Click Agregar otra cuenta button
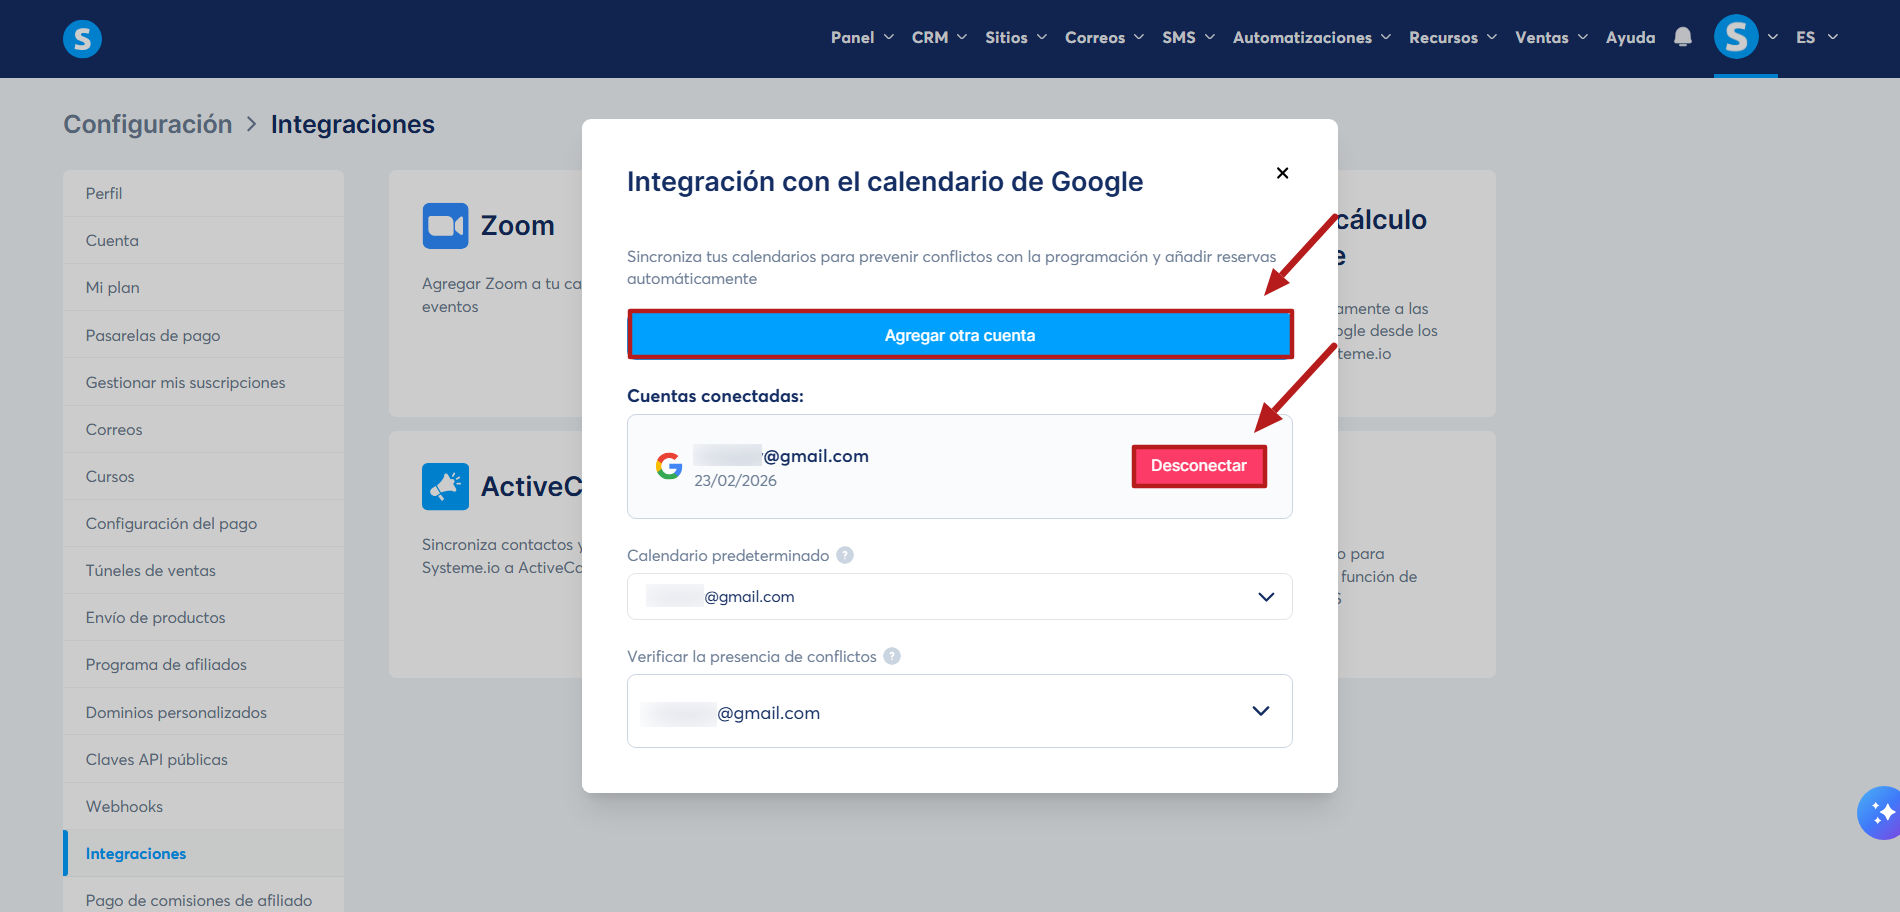The width and height of the screenshot is (1900, 912). (960, 335)
